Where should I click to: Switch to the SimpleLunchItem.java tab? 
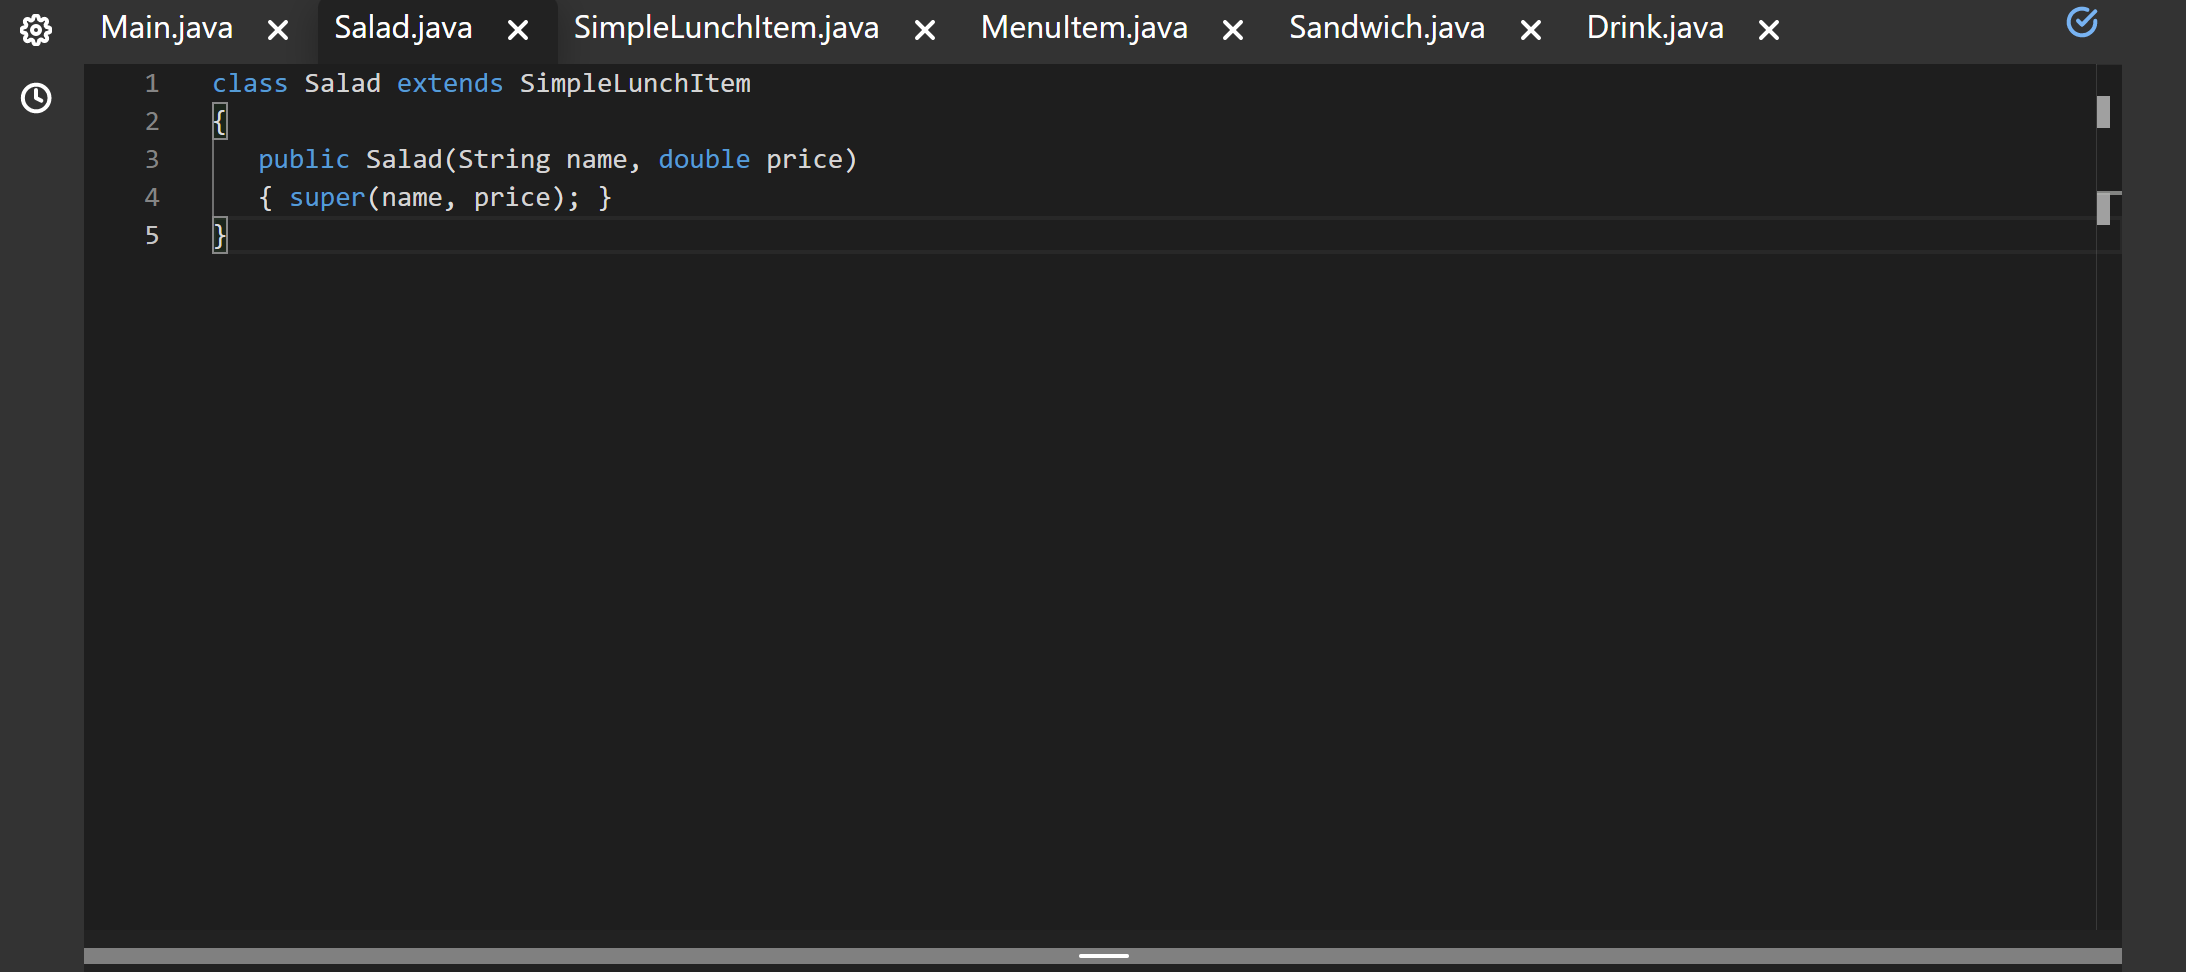click(x=725, y=28)
